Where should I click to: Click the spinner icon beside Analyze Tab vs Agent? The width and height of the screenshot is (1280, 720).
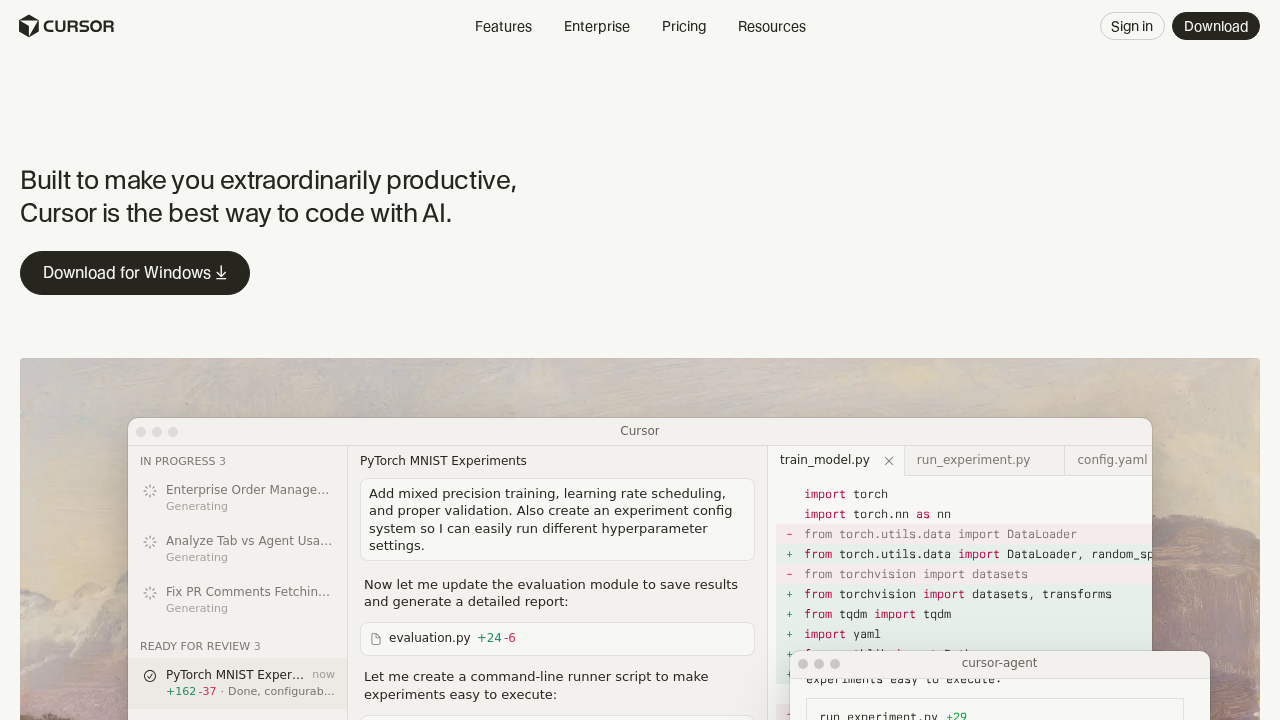(147, 541)
